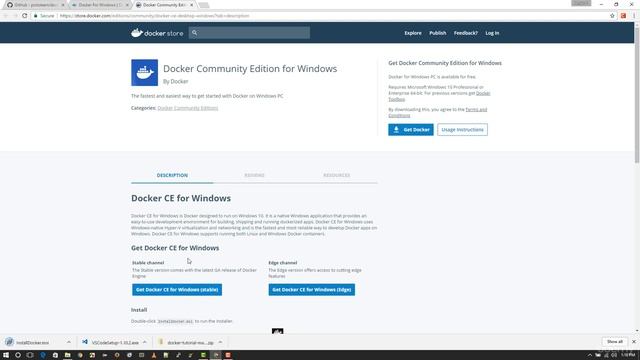Image resolution: width=640 pixels, height=360 pixels.
Task: Reload the page with the refresh icon
Action: point(24,16)
